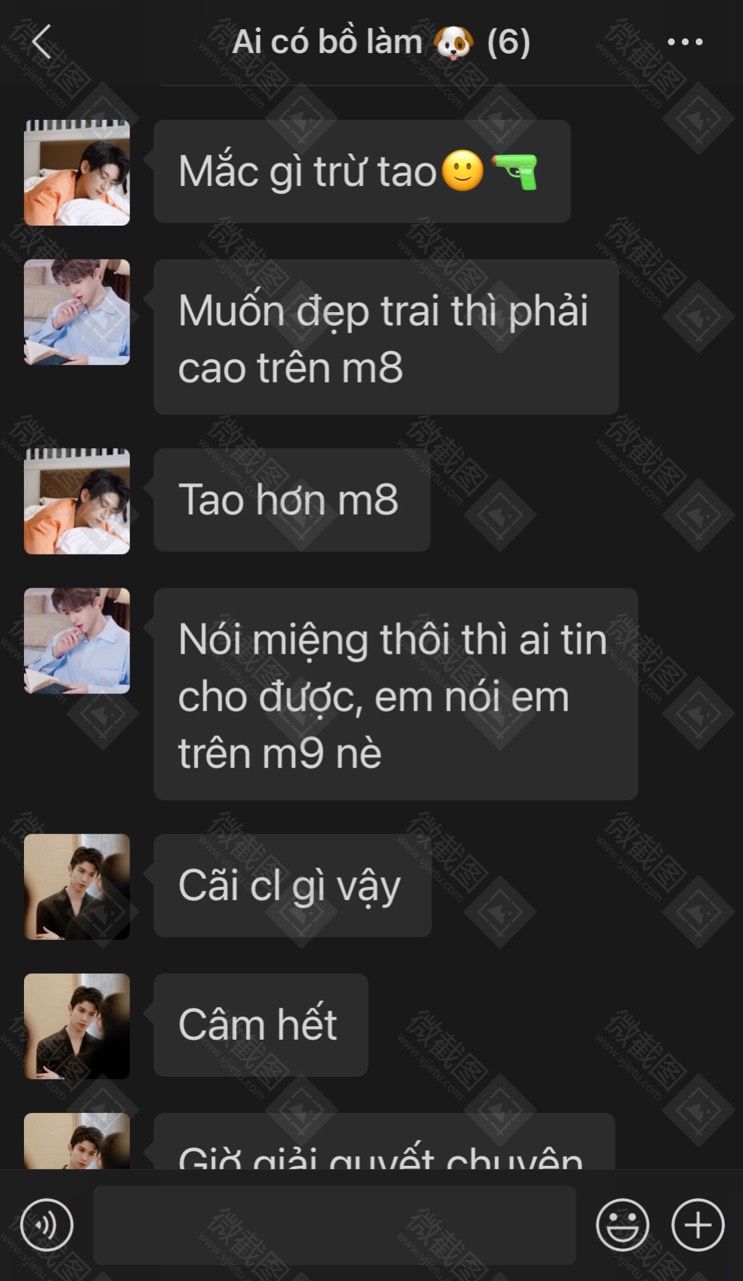Select the "Giờ giải quyết chuyện" bubble

coord(384,1141)
